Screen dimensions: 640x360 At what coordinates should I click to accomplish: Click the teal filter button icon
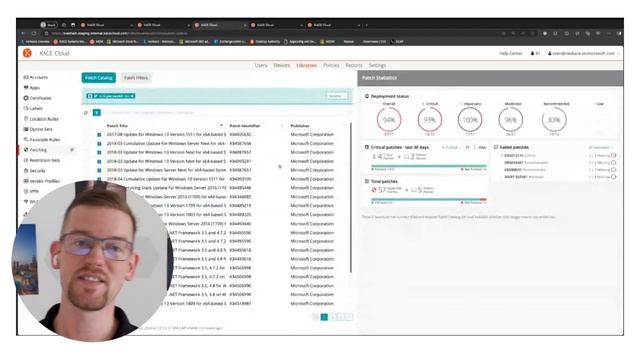[97, 113]
